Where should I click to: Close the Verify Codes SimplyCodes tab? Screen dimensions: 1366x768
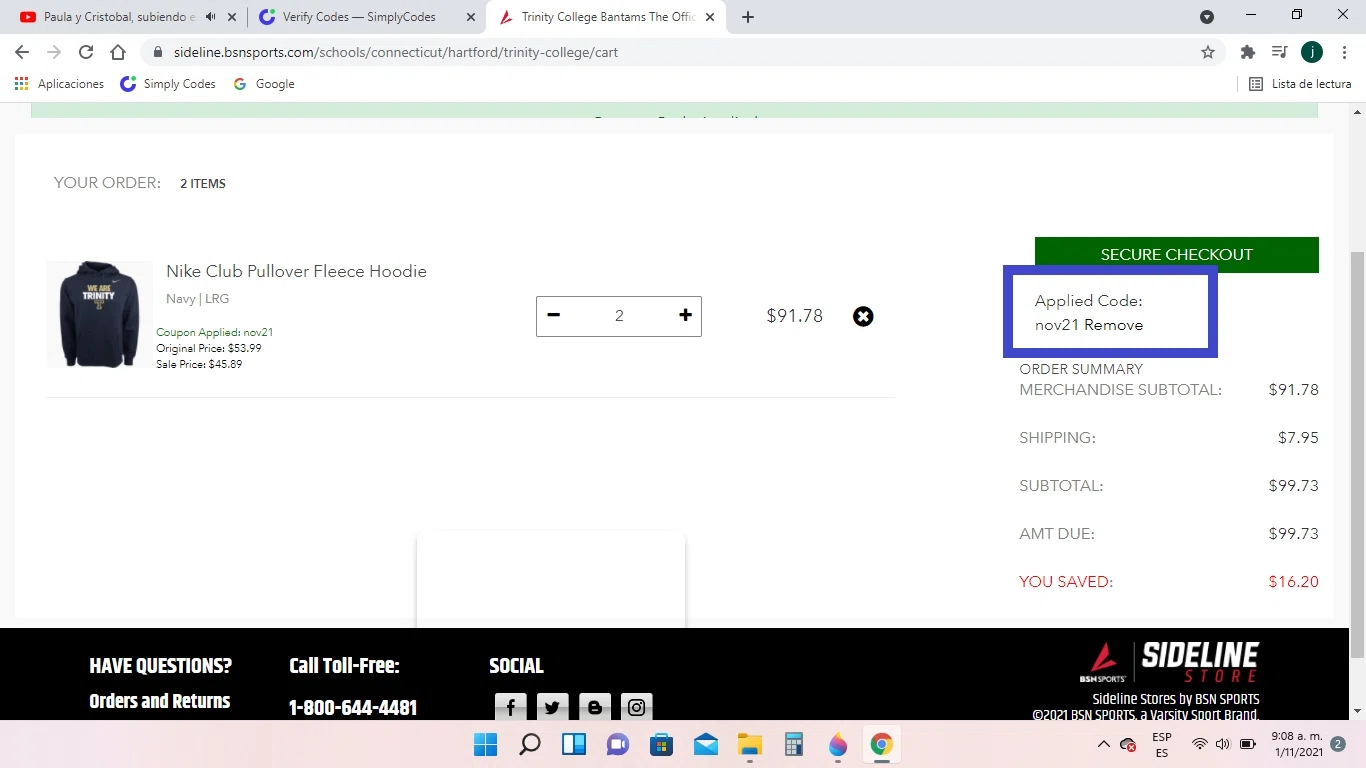pos(470,17)
